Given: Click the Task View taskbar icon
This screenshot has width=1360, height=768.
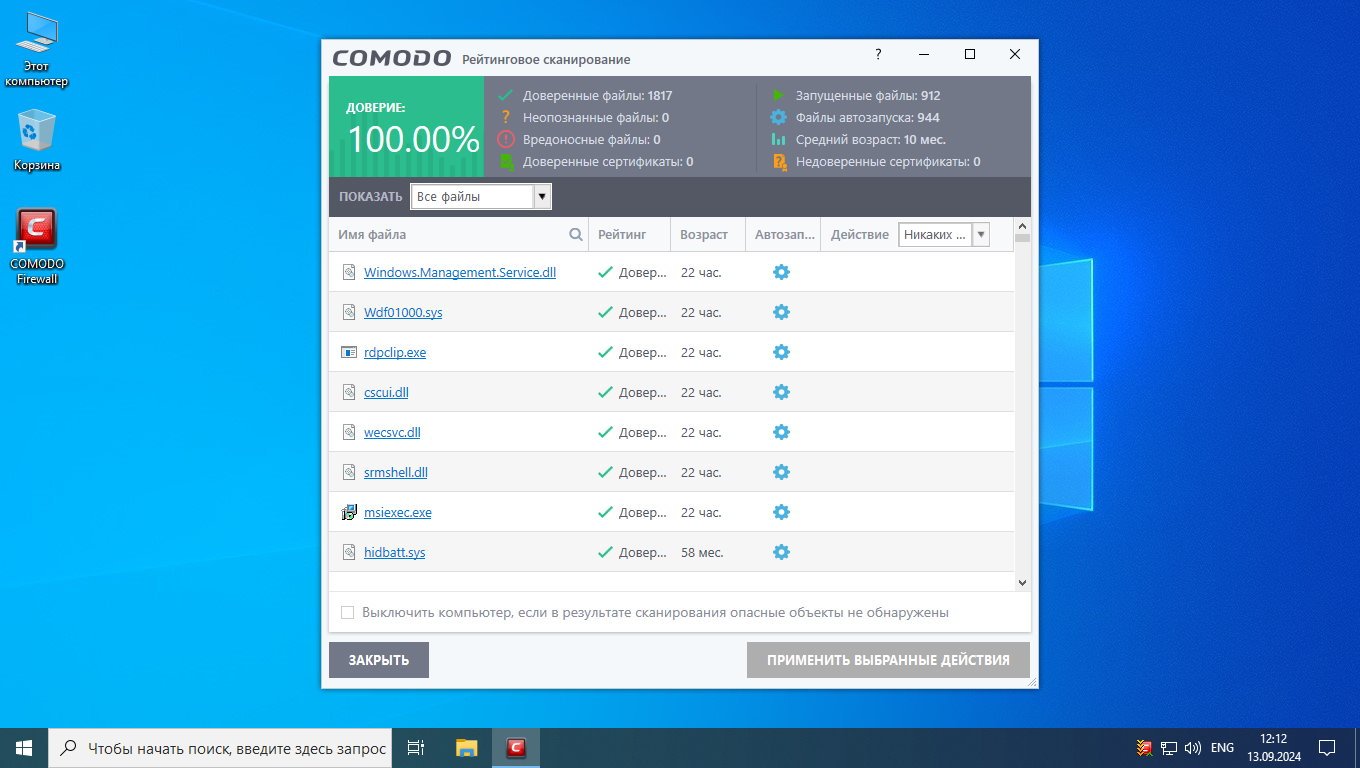Looking at the screenshot, I should click(x=417, y=747).
